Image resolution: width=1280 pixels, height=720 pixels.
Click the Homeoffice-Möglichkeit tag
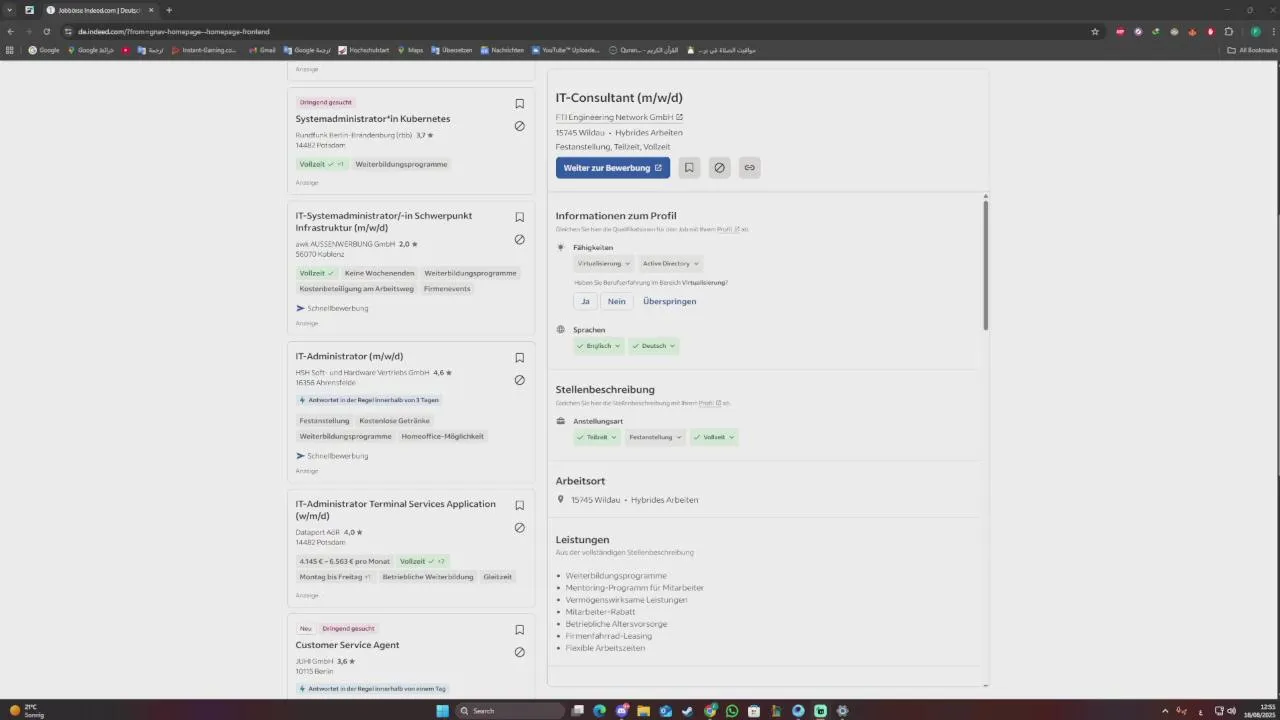(x=442, y=436)
